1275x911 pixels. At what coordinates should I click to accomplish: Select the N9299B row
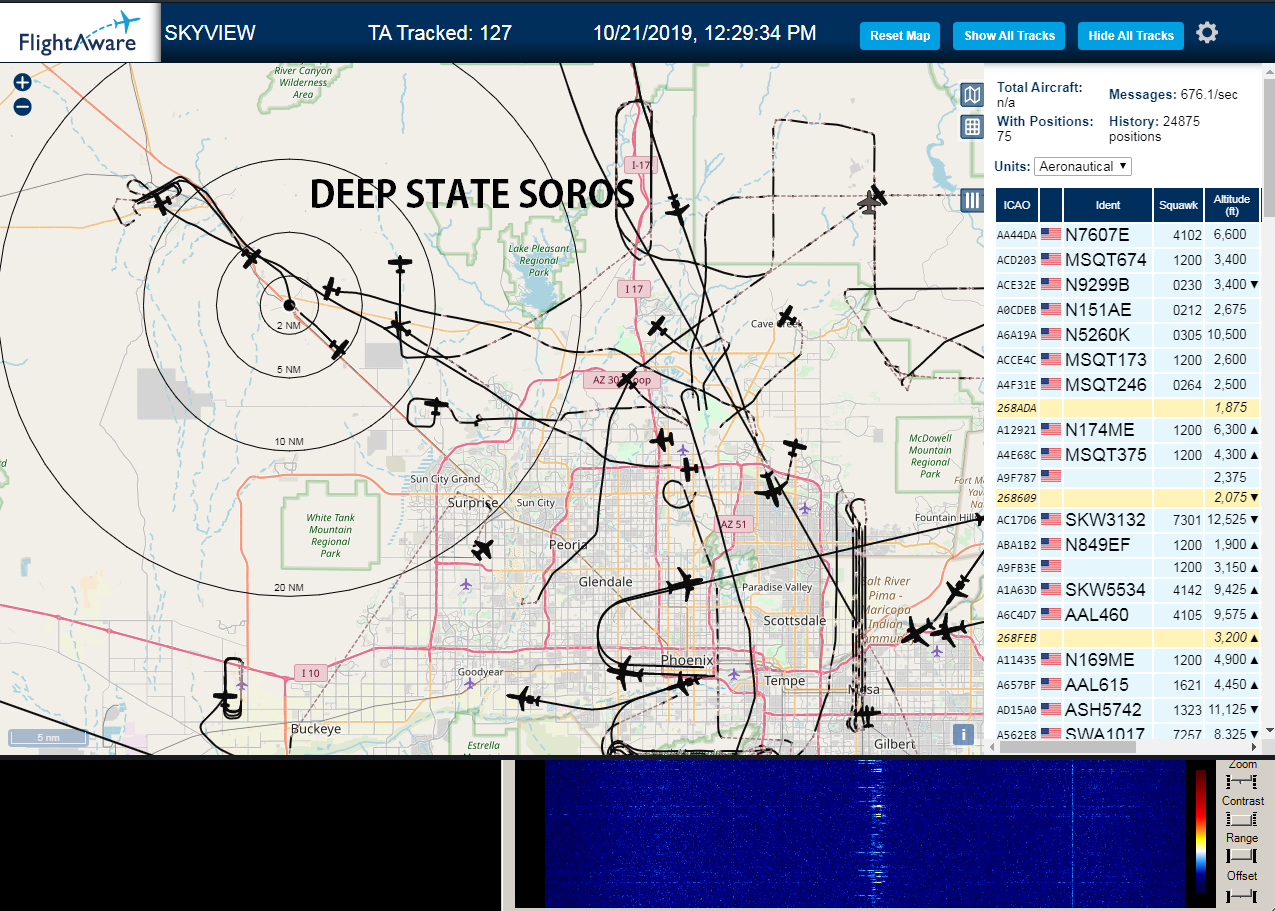[x=1128, y=284]
